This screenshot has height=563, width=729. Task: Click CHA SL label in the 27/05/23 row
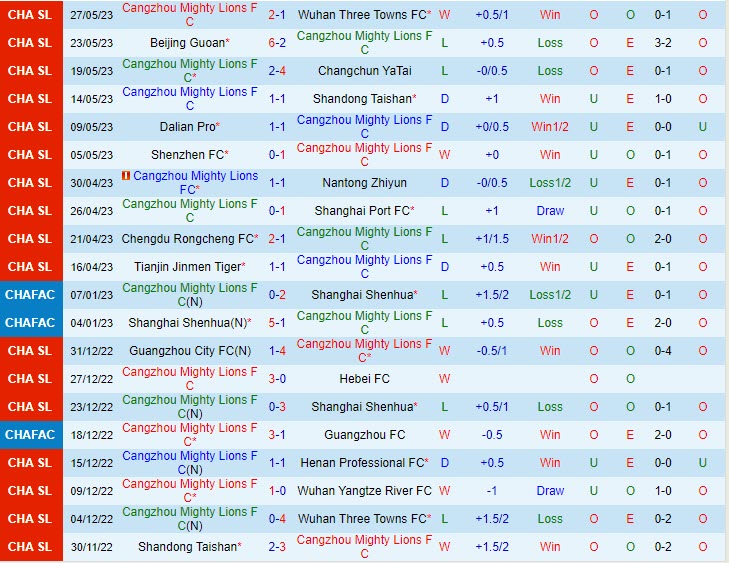(30, 15)
